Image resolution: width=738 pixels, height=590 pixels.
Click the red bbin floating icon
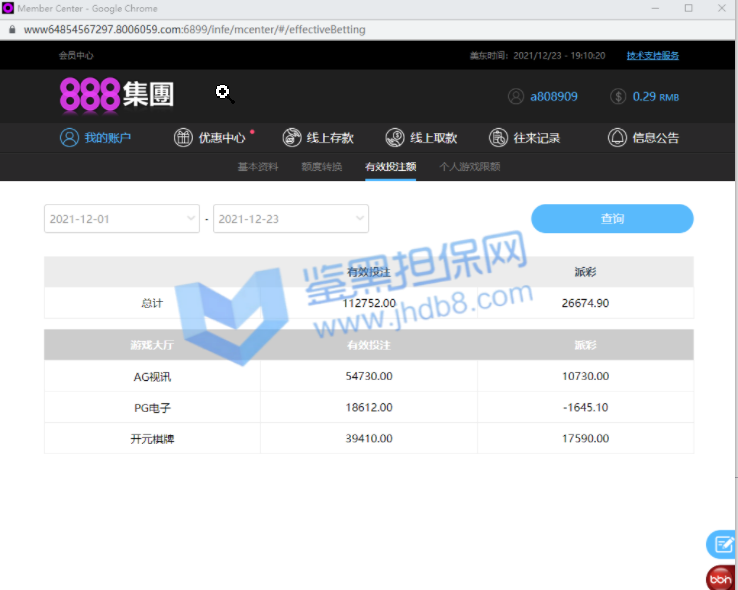pos(721,578)
